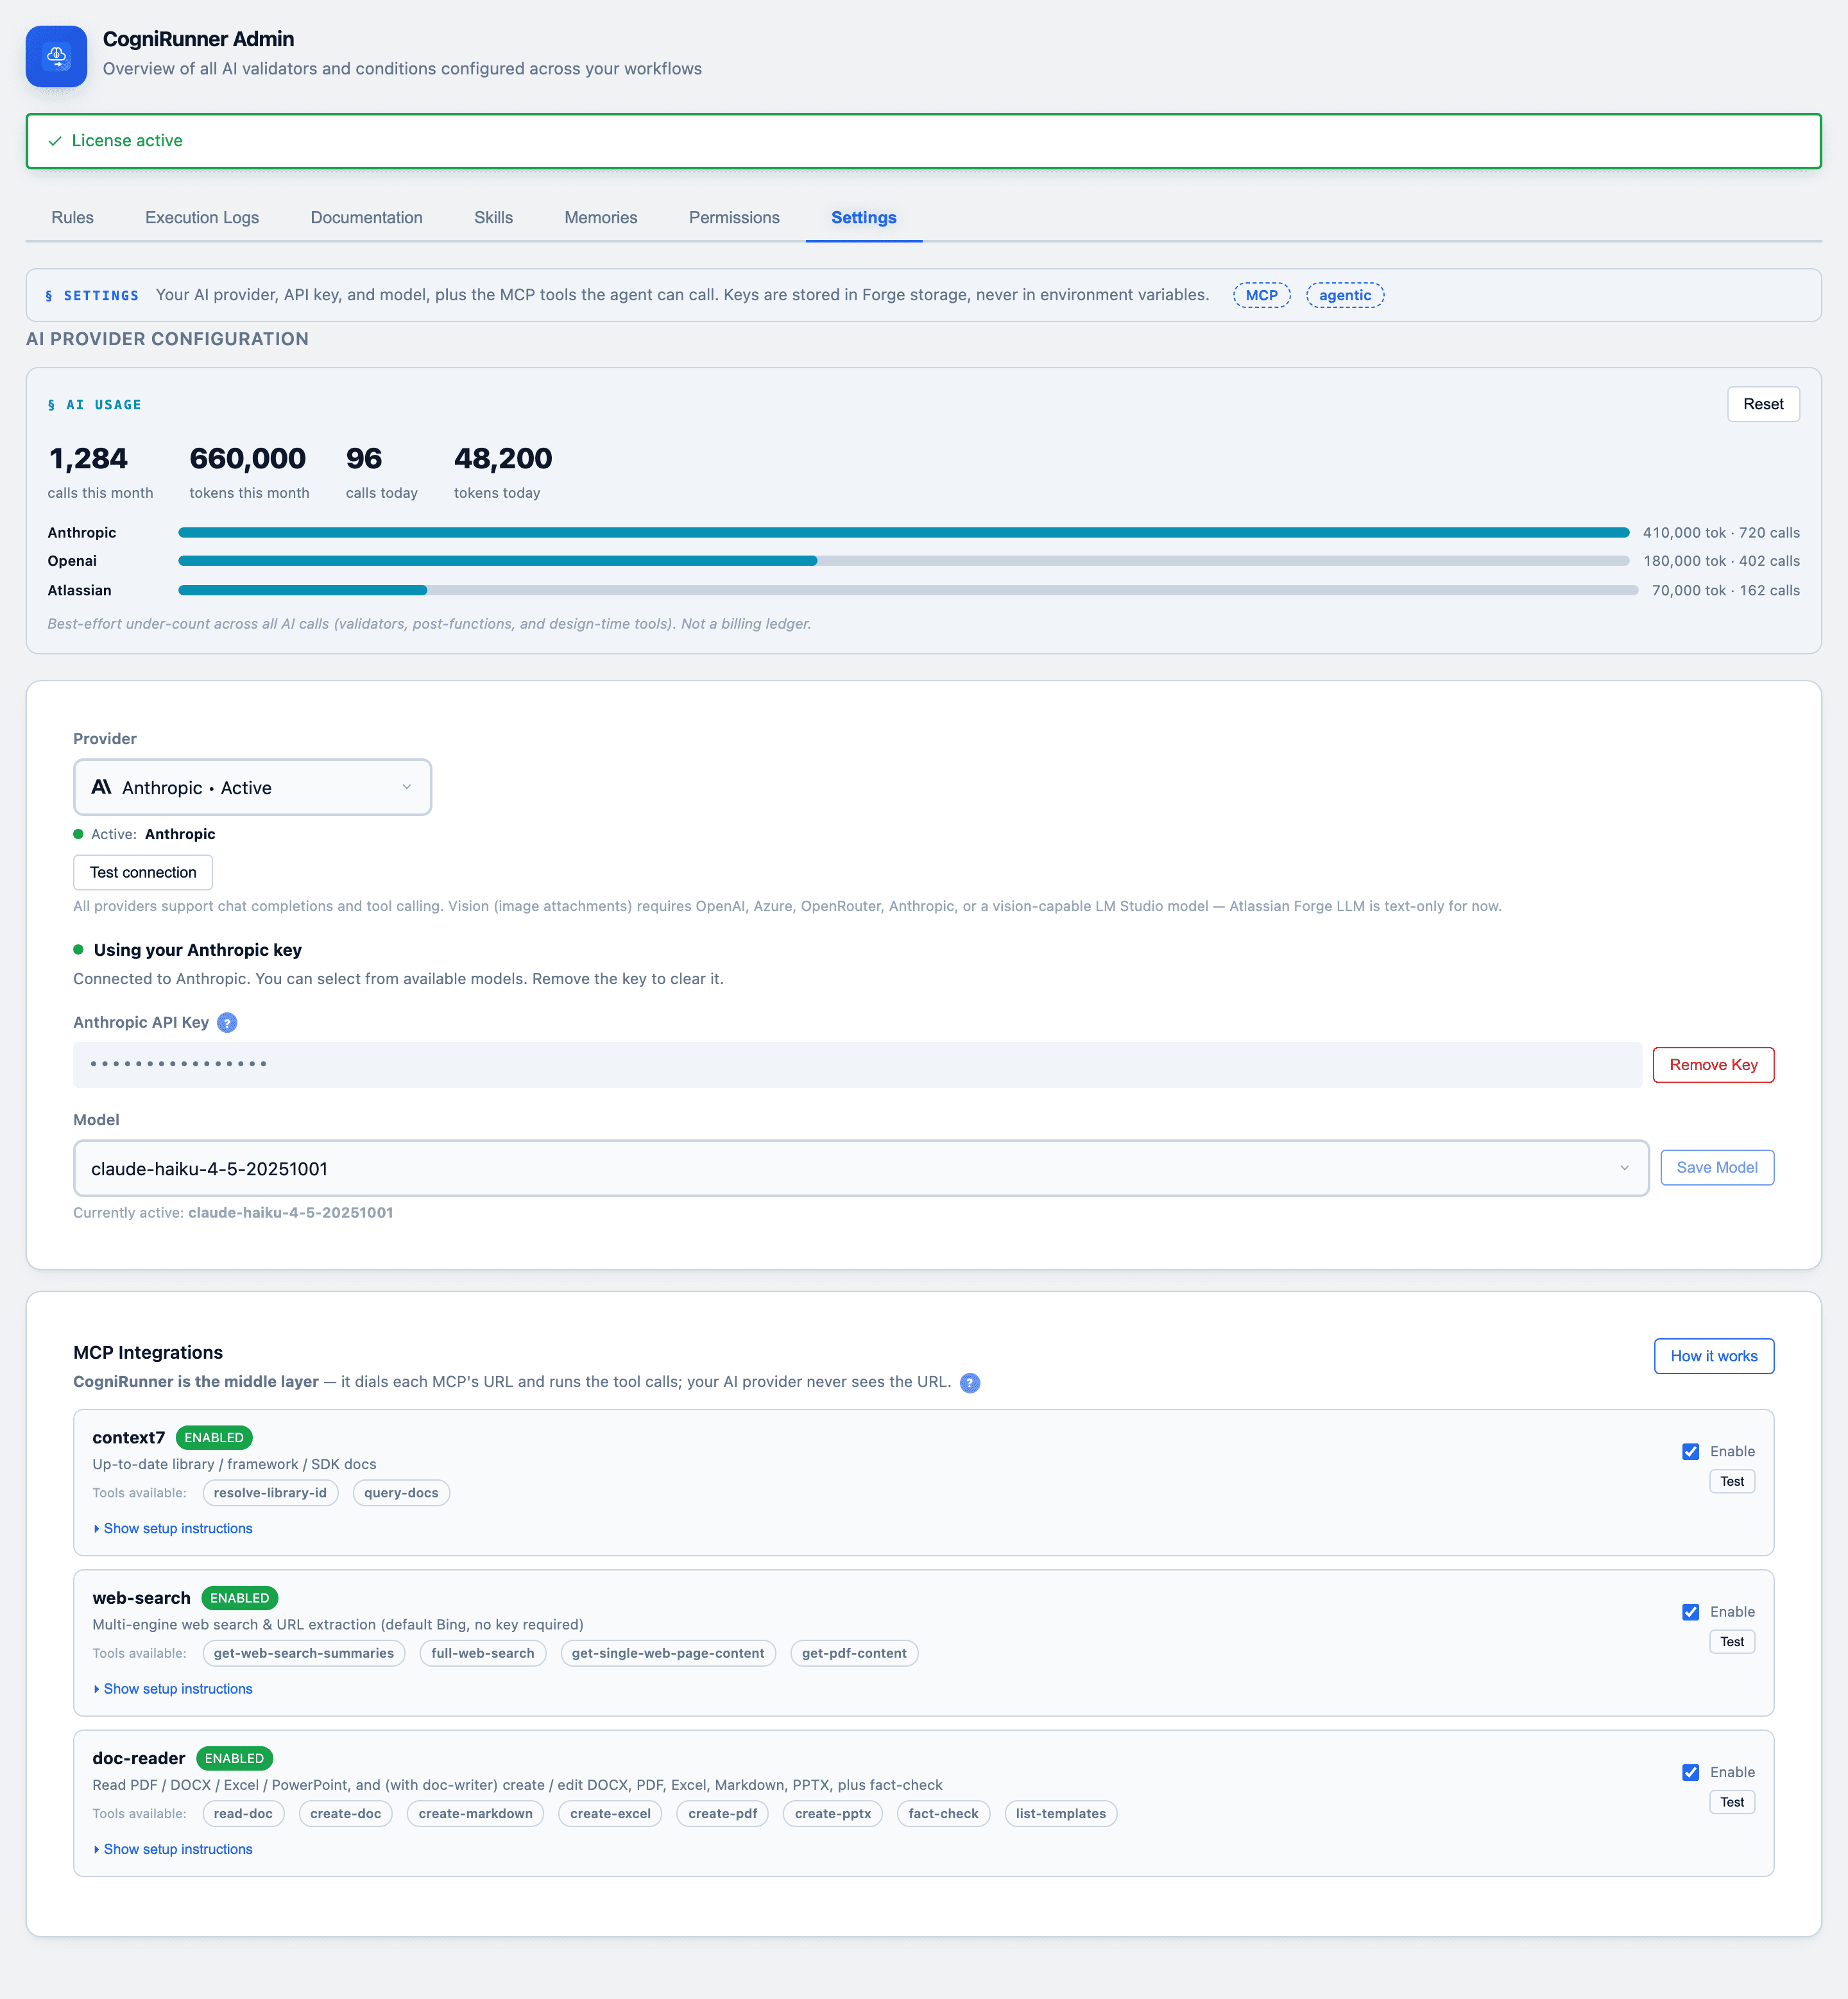Toggle the web-search Enable checkbox
This screenshot has height=1999, width=1848.
coord(1690,1611)
